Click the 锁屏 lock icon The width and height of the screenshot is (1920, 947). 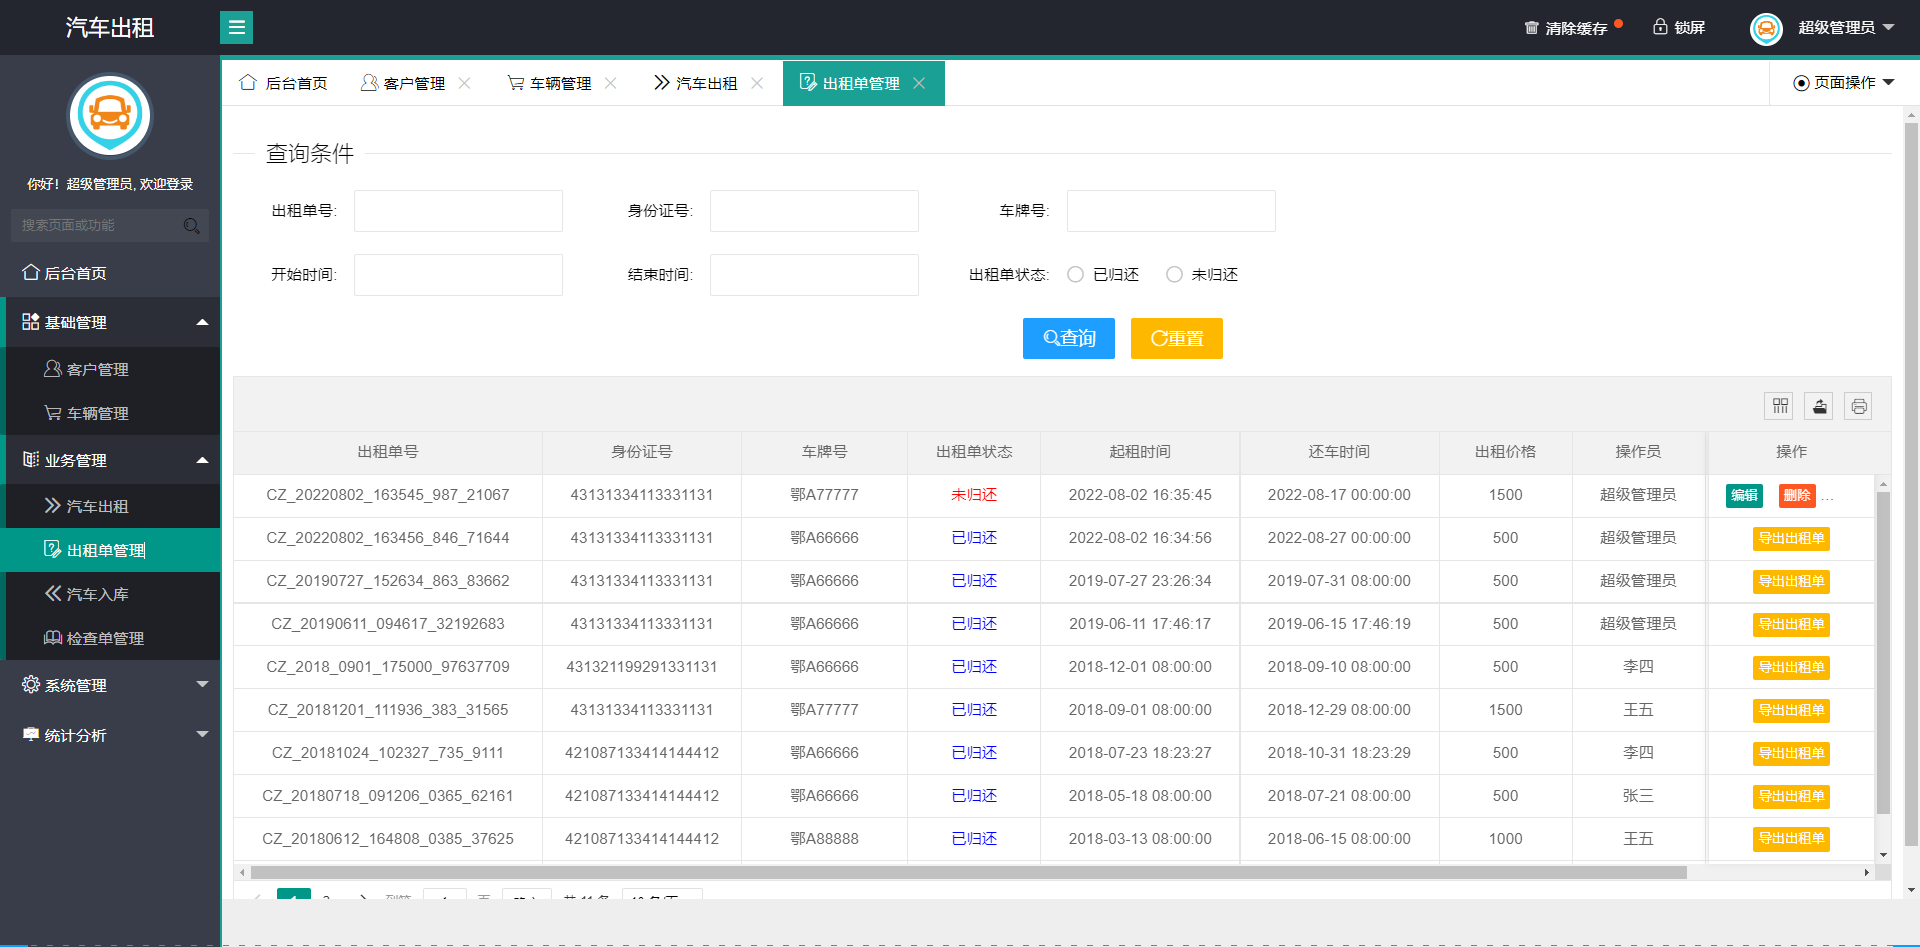point(1660,27)
